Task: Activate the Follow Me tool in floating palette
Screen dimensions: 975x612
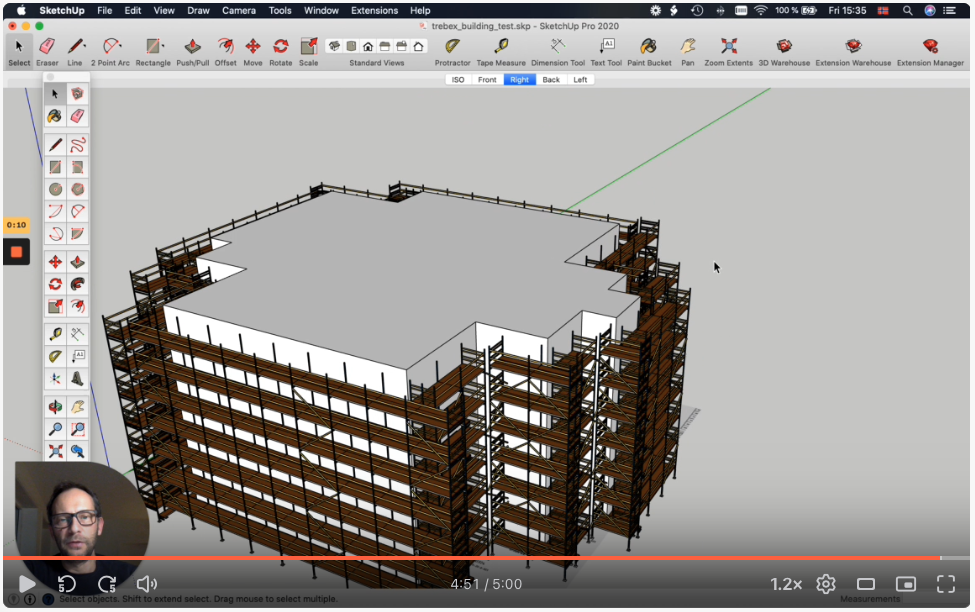Action: tap(77, 284)
